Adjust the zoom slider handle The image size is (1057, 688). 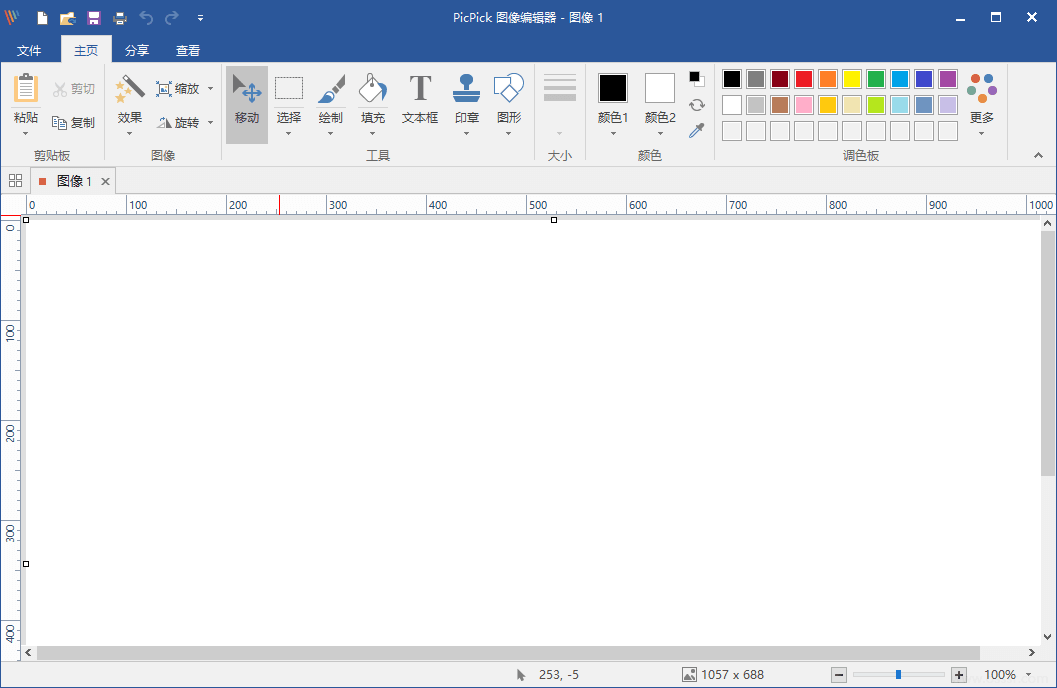click(x=898, y=675)
